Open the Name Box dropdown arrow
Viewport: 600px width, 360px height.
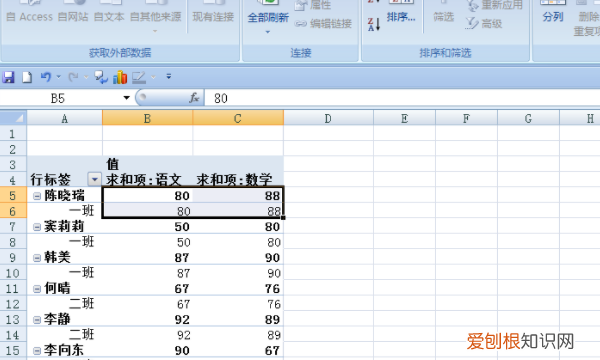(x=126, y=98)
